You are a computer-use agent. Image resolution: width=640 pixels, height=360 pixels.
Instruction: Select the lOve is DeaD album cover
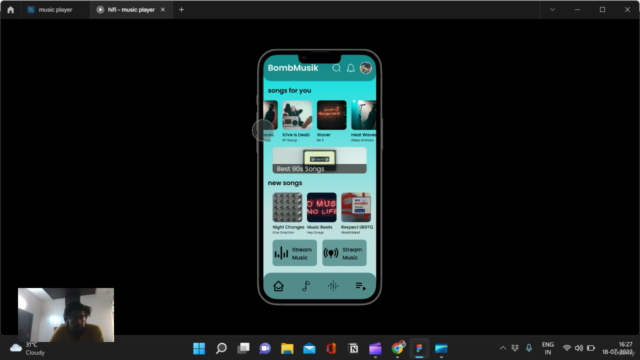coord(297,115)
